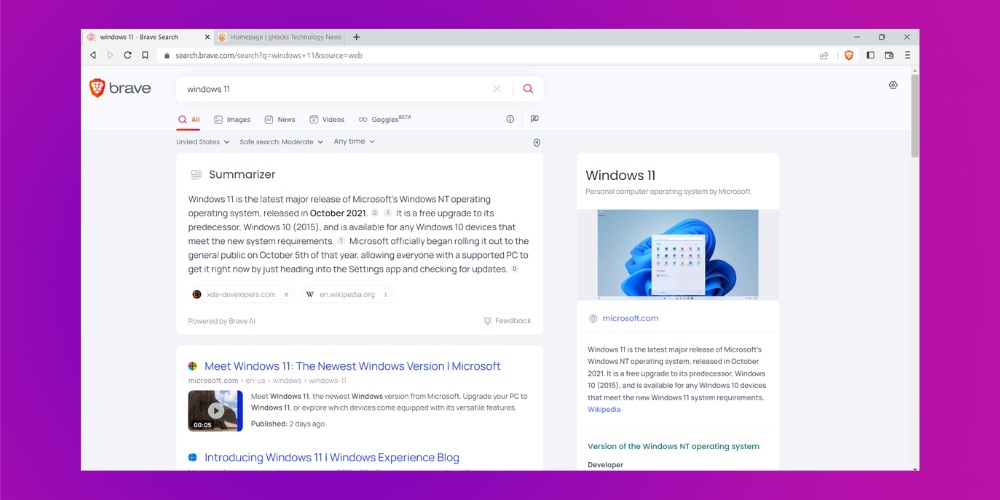The width and height of the screenshot is (1000, 500).
Task: Click the location pin icon
Action: [x=536, y=143]
